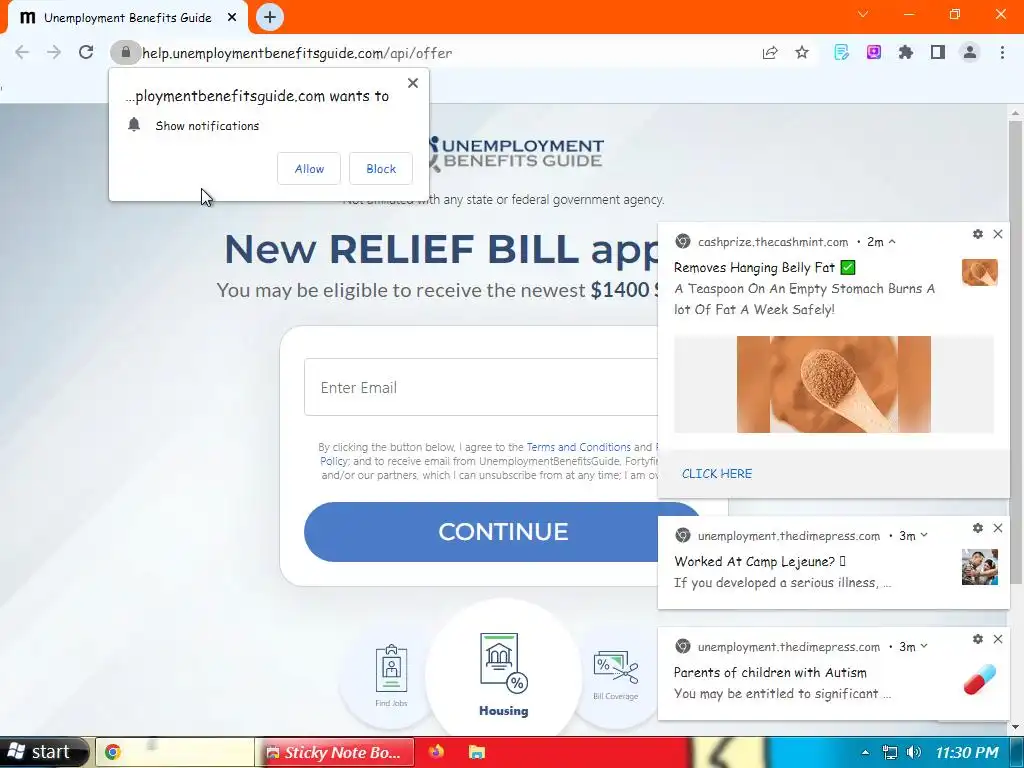Reload the page with the refresh icon
Viewport: 1024px width, 768px height.
[86, 52]
